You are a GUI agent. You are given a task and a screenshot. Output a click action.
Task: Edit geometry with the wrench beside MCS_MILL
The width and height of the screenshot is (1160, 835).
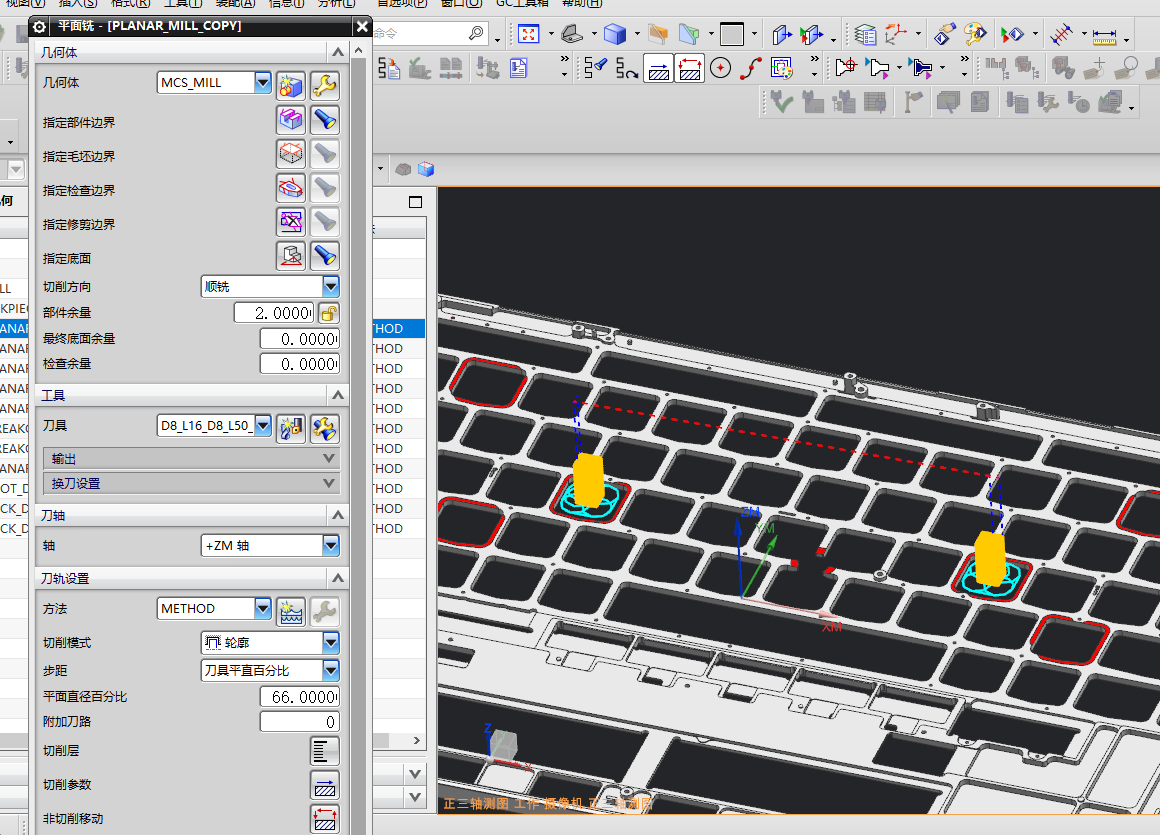pyautogui.click(x=325, y=86)
